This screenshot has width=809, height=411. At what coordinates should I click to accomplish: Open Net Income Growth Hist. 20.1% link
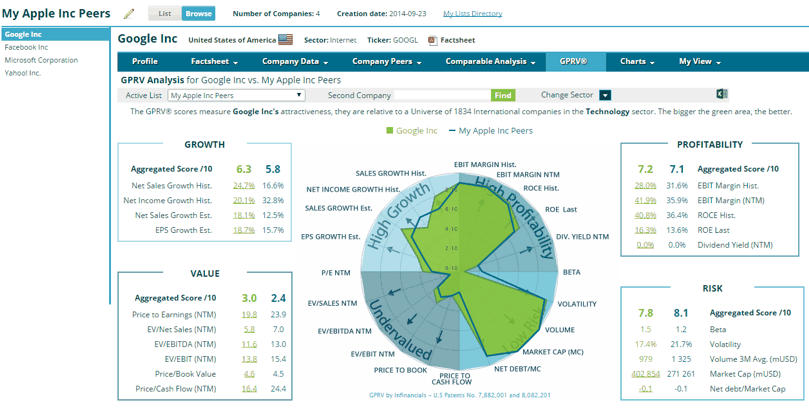point(244,201)
